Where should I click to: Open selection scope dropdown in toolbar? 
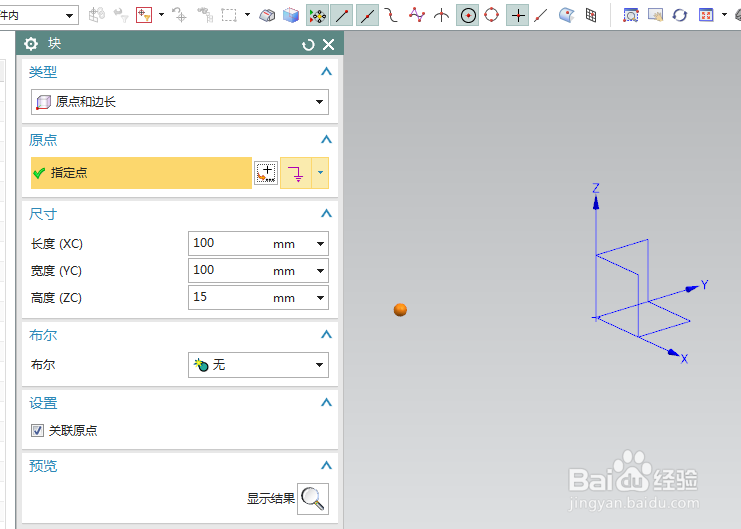tap(69, 16)
